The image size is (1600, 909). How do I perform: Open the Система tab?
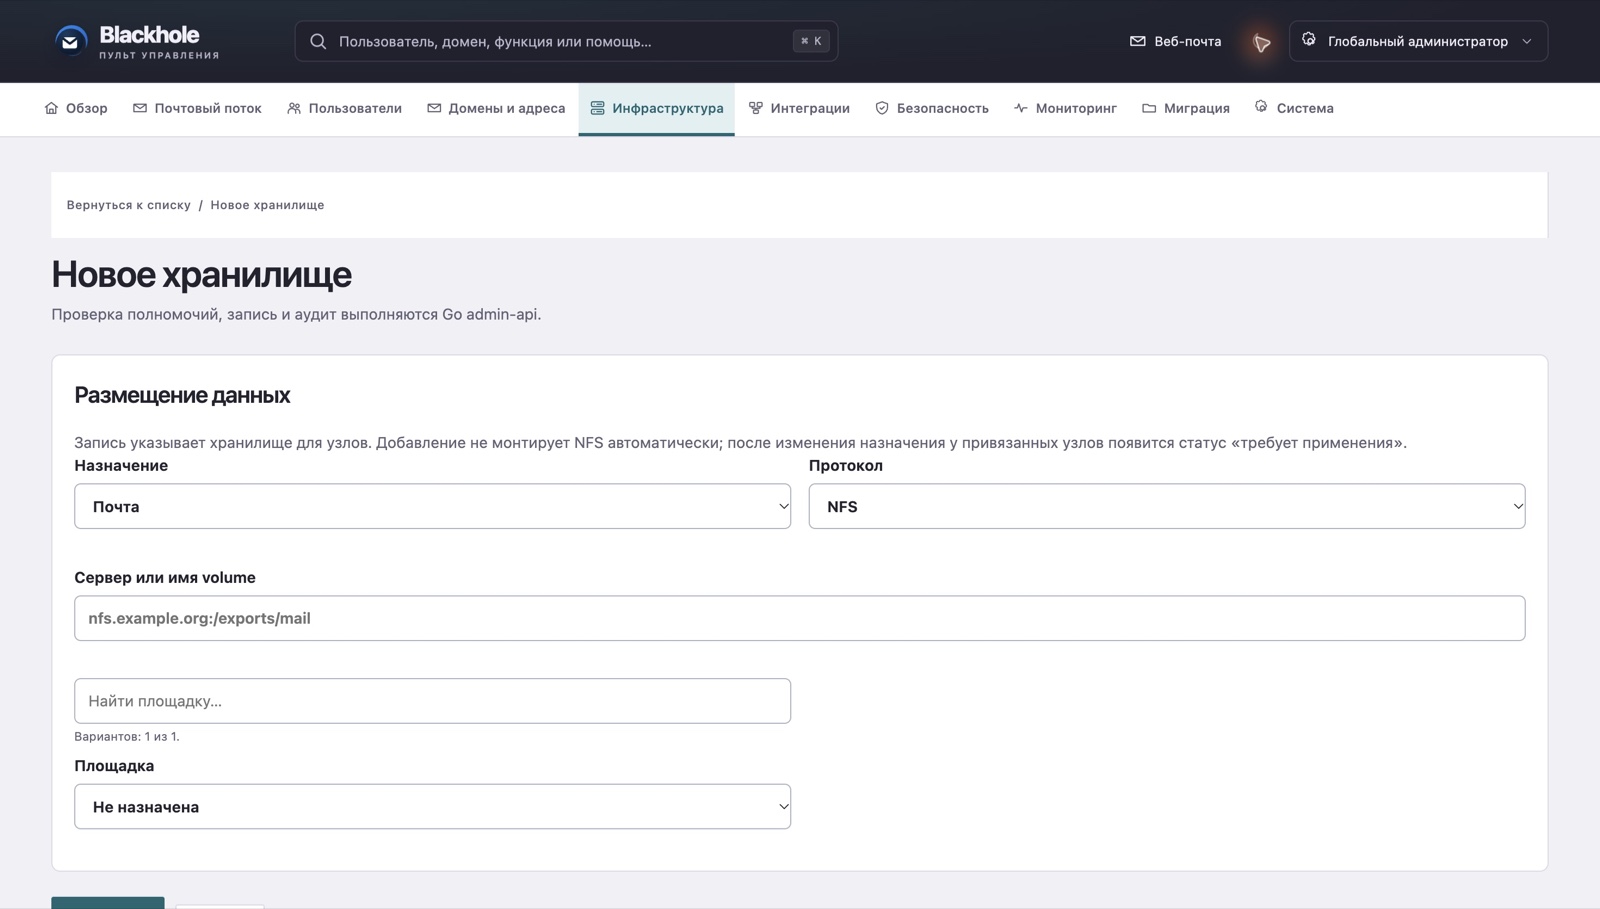1294,108
